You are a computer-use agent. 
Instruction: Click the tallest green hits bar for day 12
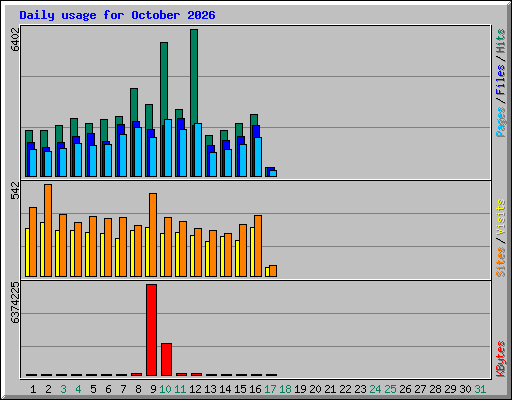[194, 77]
